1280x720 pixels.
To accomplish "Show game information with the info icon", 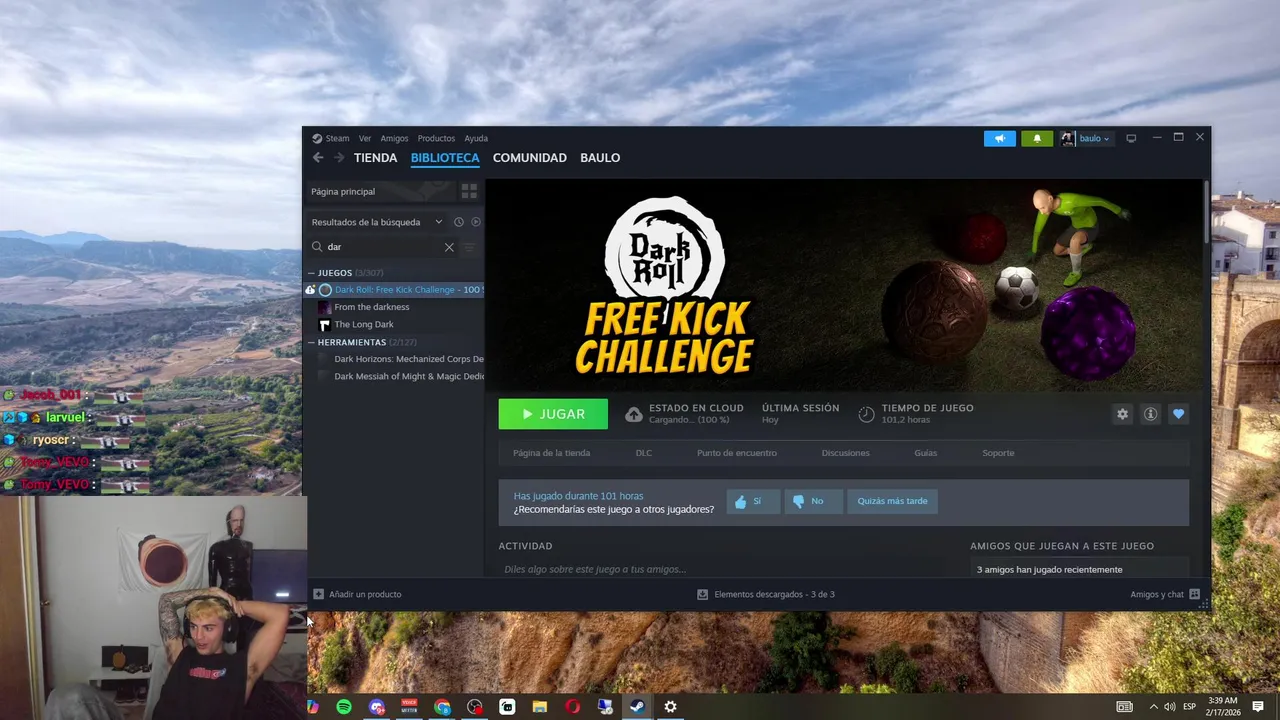I will coord(1150,414).
